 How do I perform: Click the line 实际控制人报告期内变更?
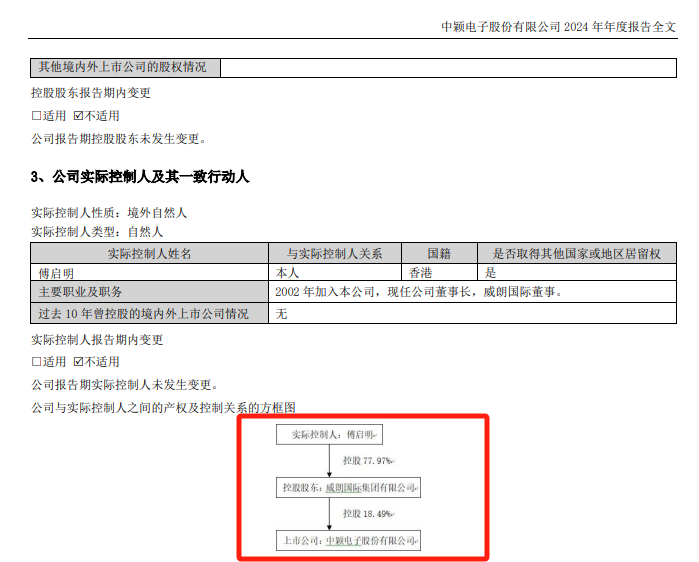(97, 340)
